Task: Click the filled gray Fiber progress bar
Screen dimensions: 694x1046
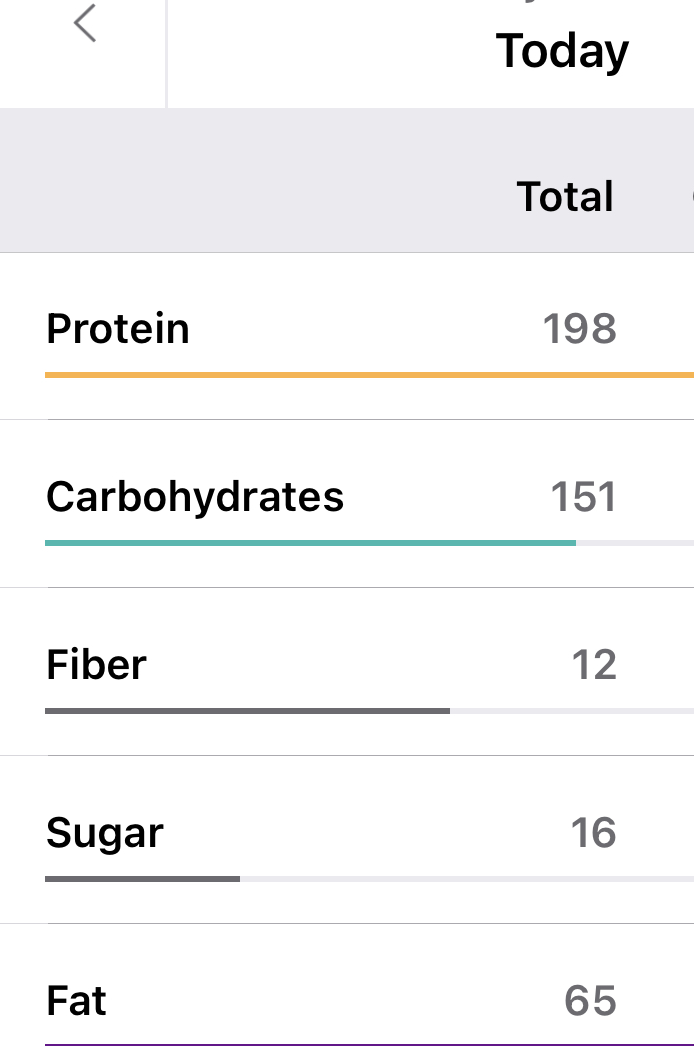Action: pyautogui.click(x=247, y=711)
